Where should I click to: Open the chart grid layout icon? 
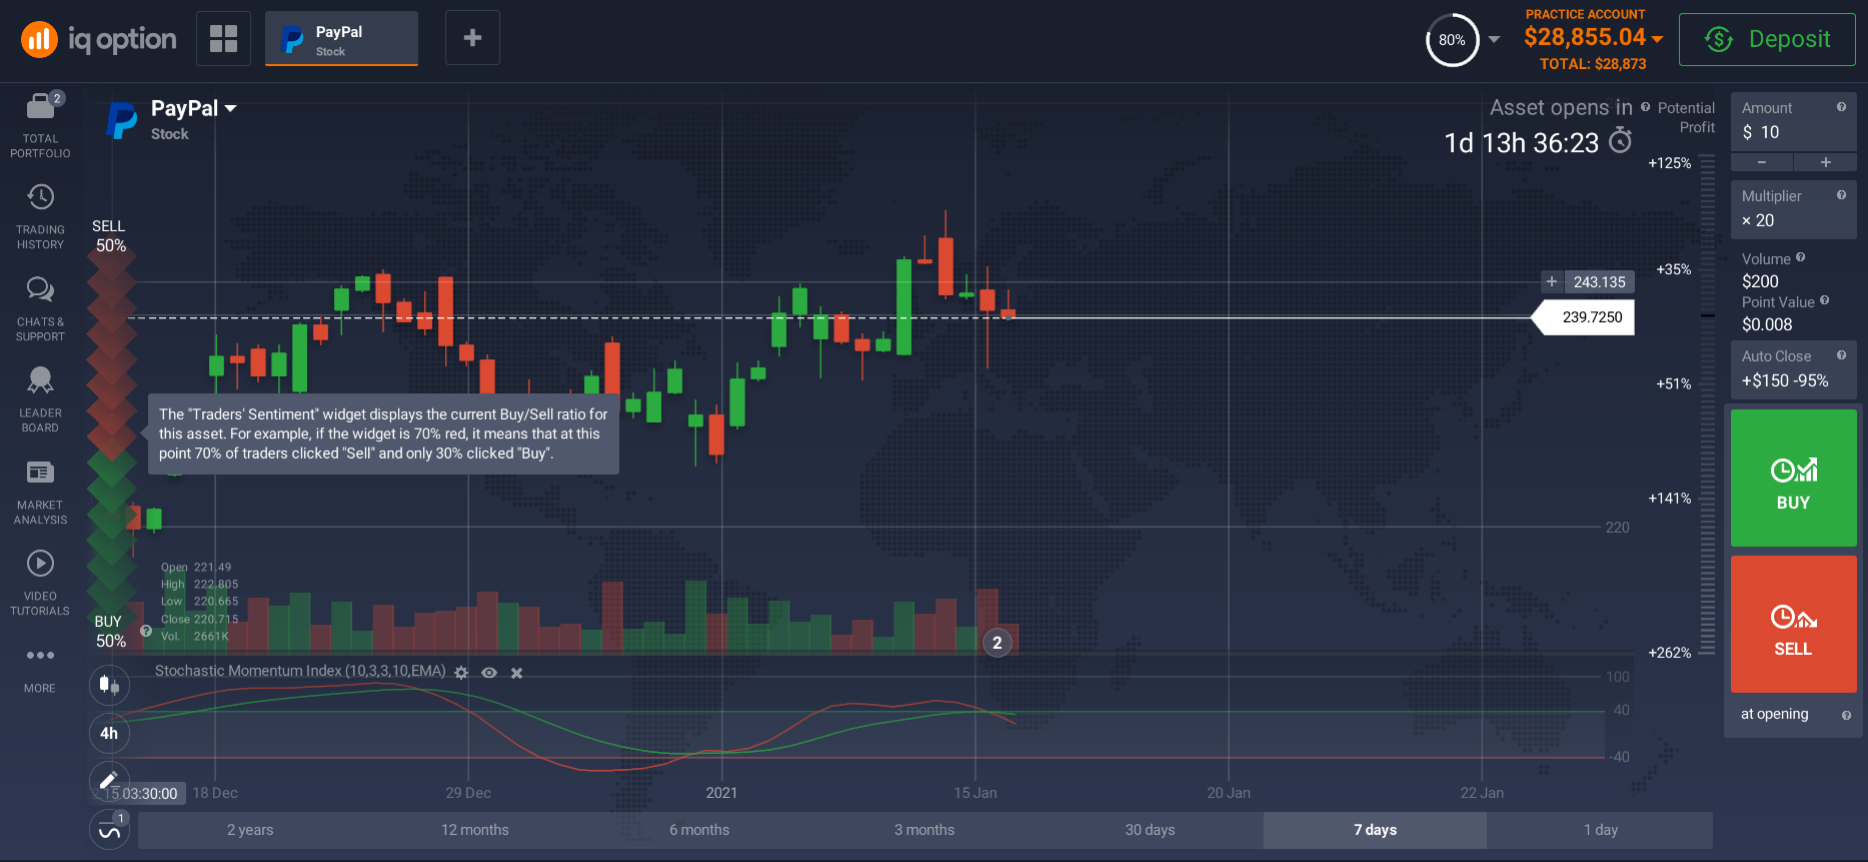[x=223, y=39]
